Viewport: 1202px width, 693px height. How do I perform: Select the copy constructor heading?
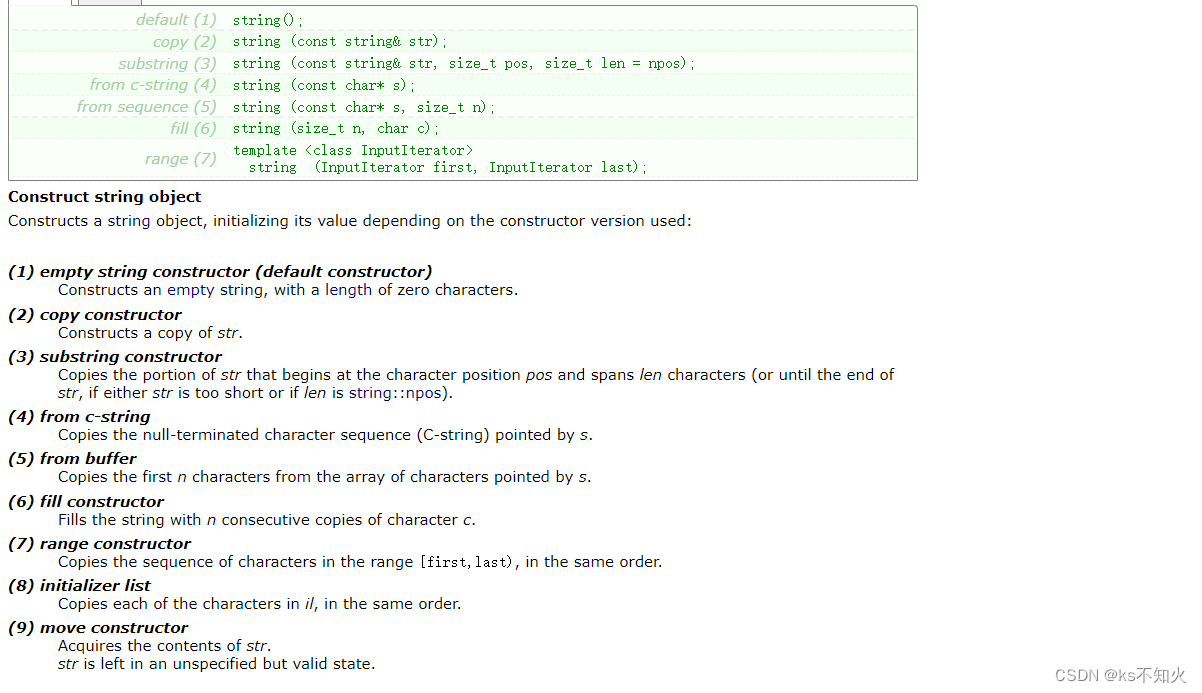[x=95, y=315]
